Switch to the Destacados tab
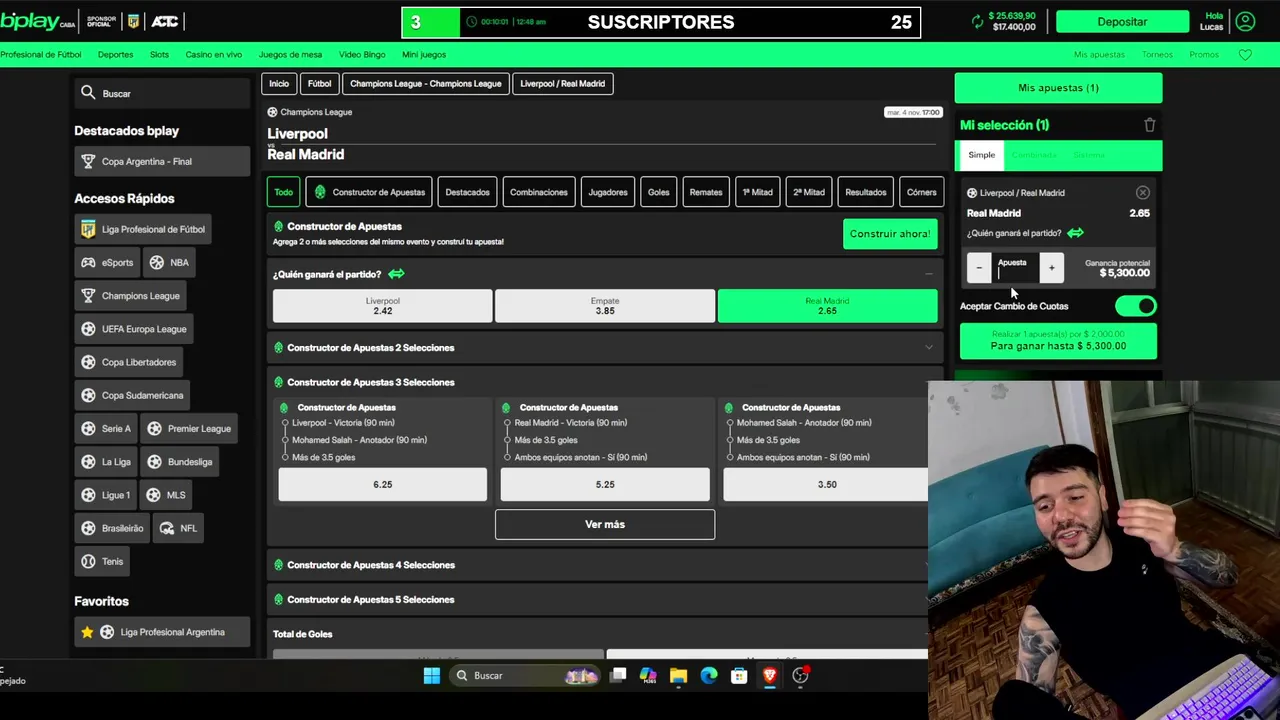 (x=467, y=192)
